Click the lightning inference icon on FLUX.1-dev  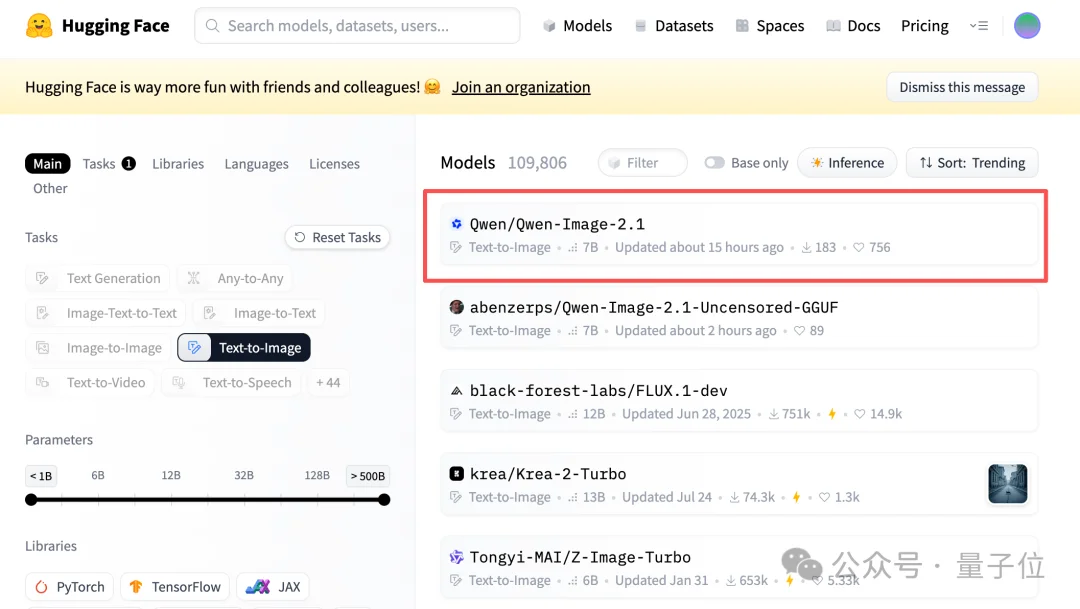(832, 414)
